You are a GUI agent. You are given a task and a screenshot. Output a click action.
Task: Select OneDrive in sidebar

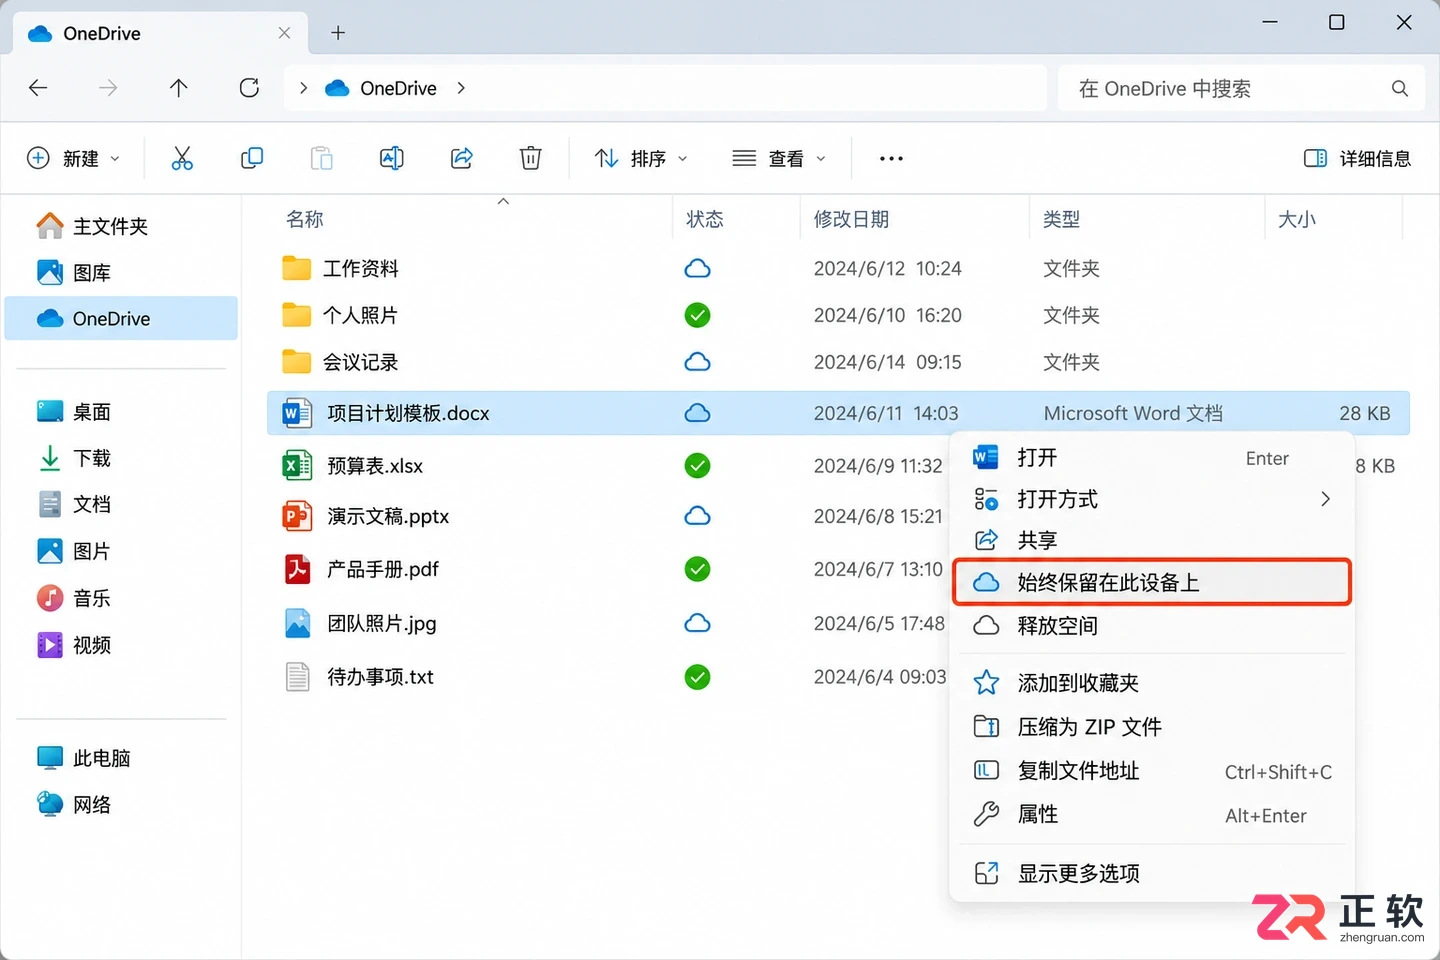point(121,318)
